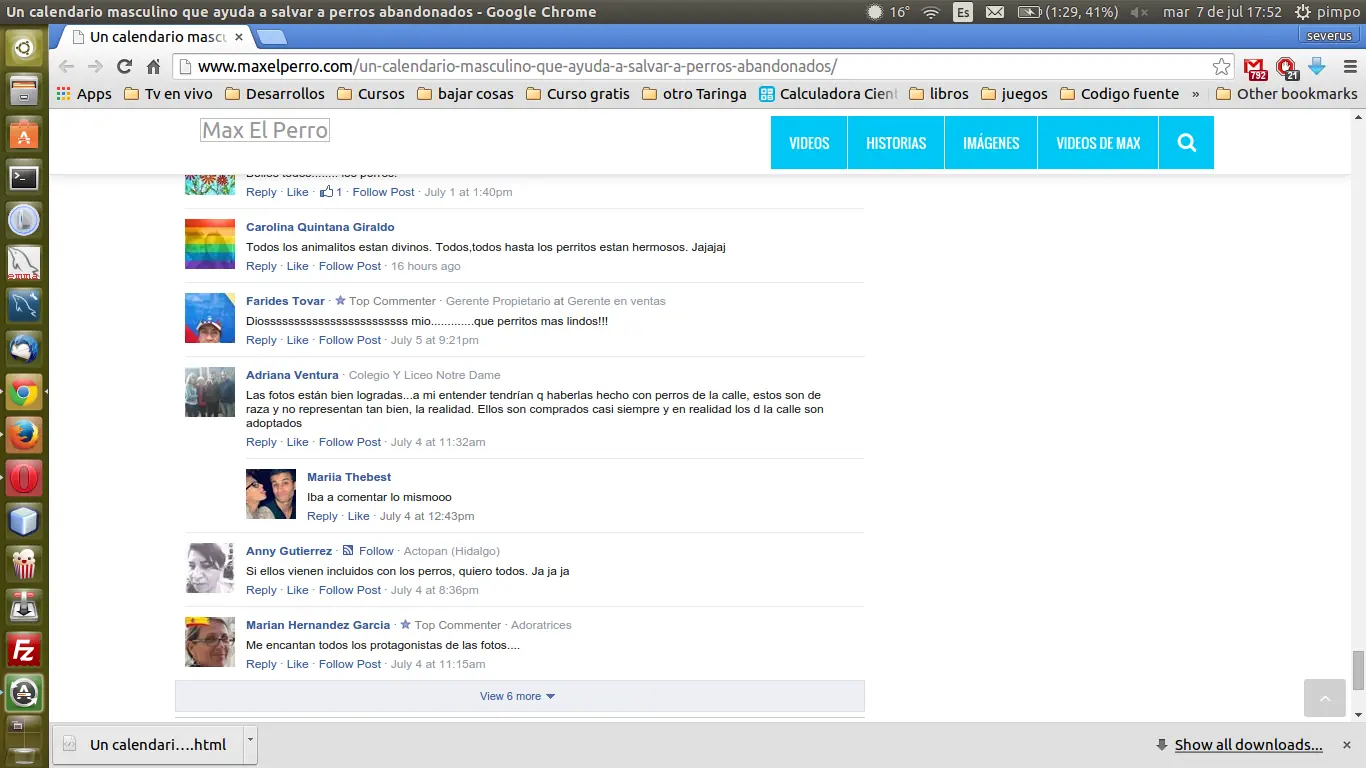Open VIDEOS in site navigation
1366x768 pixels.
click(x=809, y=143)
